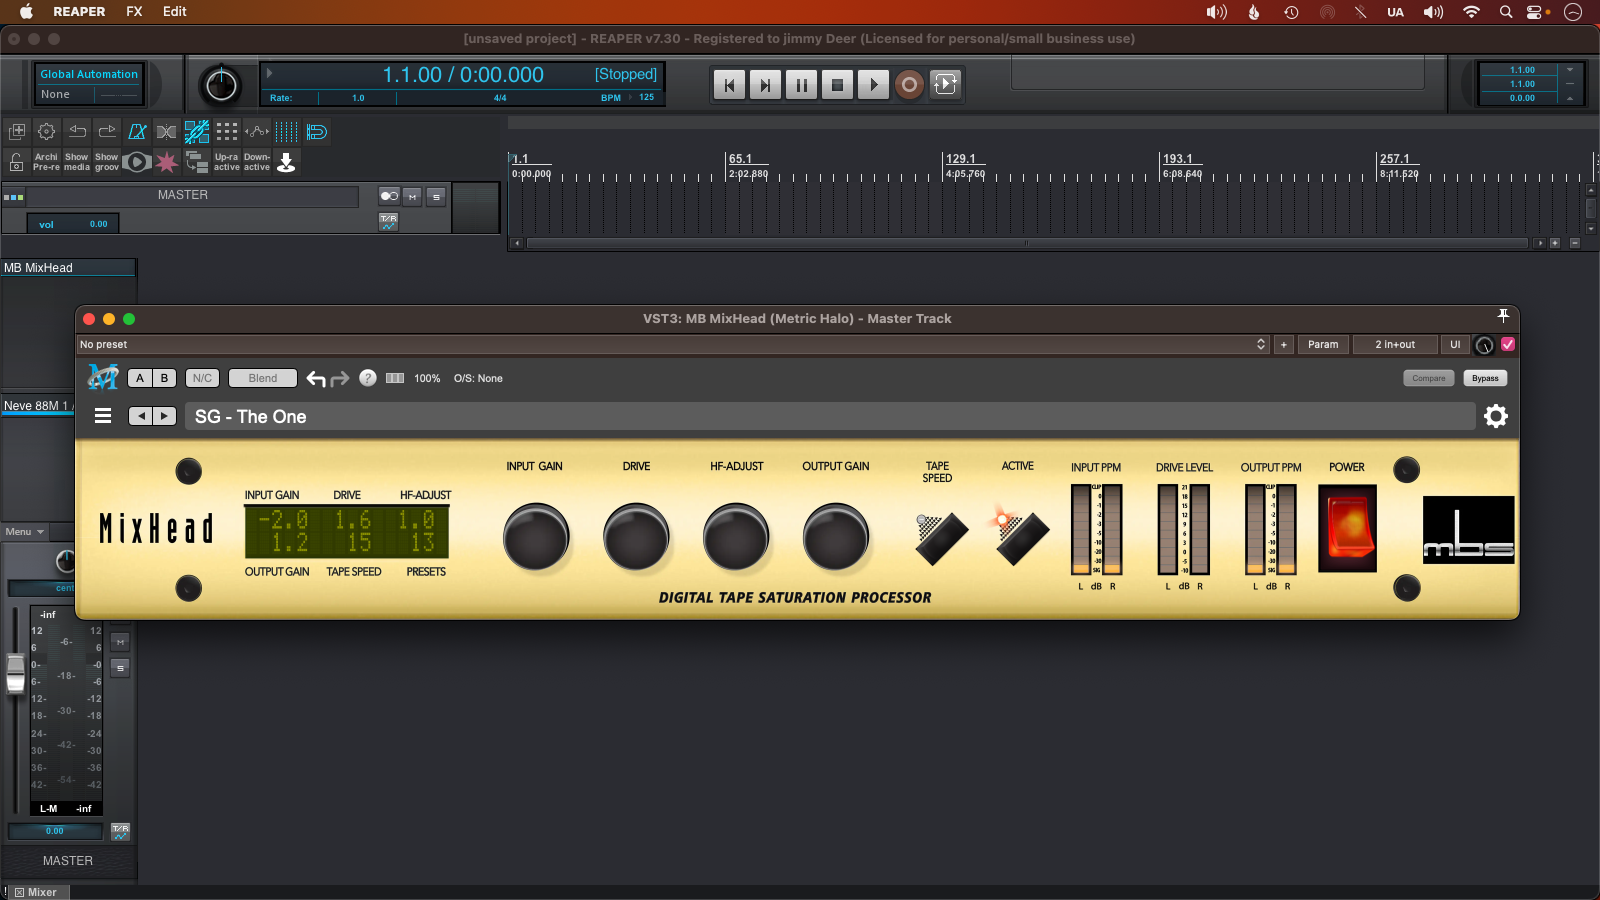This screenshot has height=900, width=1600.
Task: Open the Edit menu
Action: (175, 12)
